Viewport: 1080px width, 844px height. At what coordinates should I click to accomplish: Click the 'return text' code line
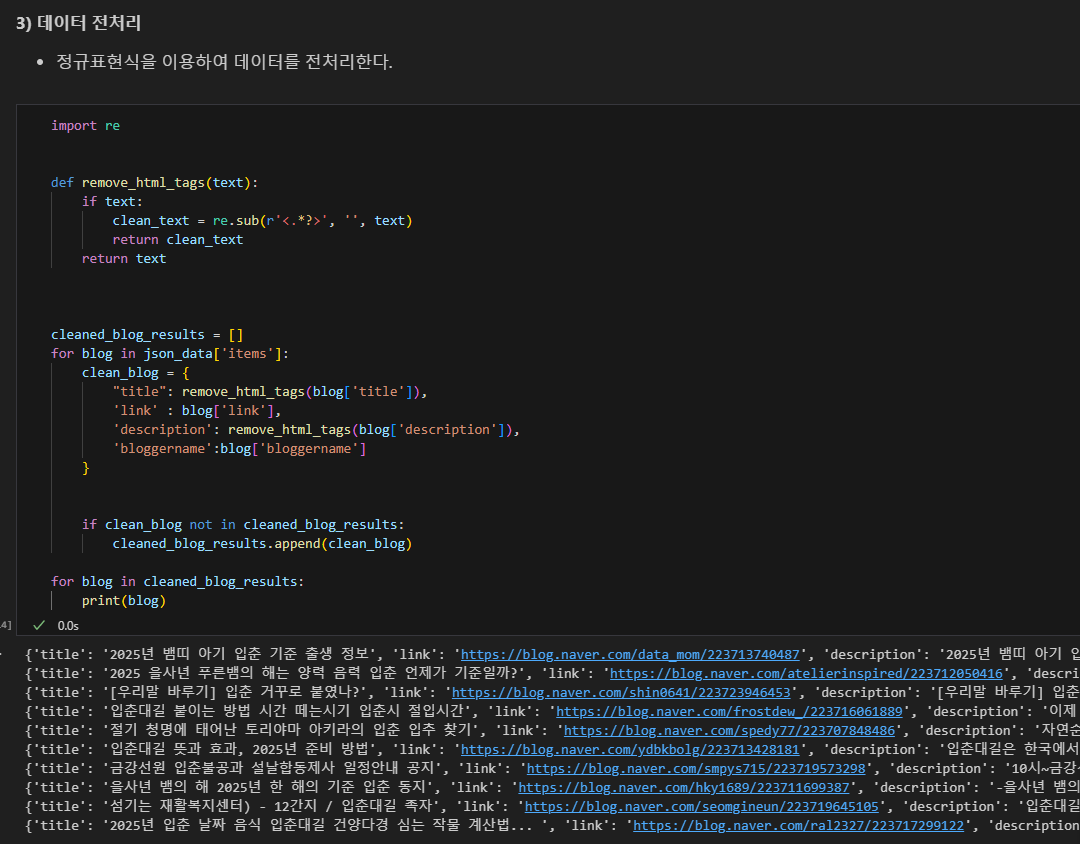tap(124, 258)
